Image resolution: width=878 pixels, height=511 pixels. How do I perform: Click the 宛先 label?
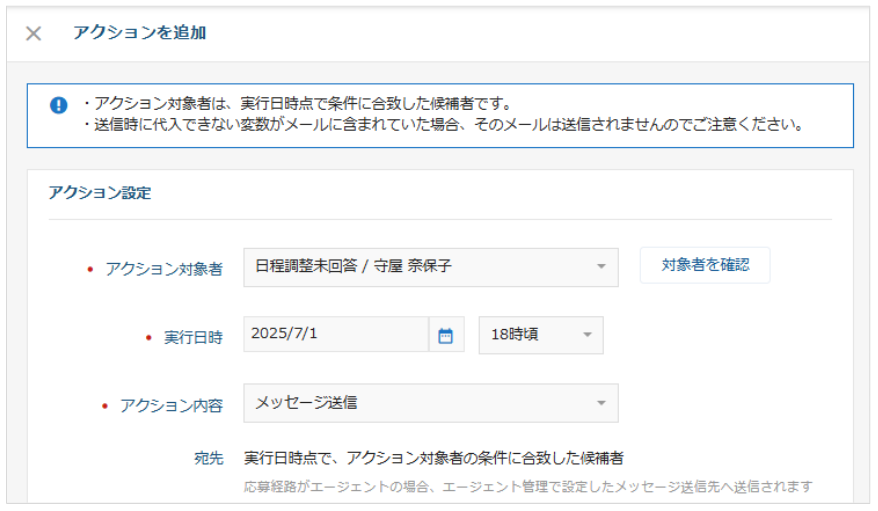(x=208, y=459)
